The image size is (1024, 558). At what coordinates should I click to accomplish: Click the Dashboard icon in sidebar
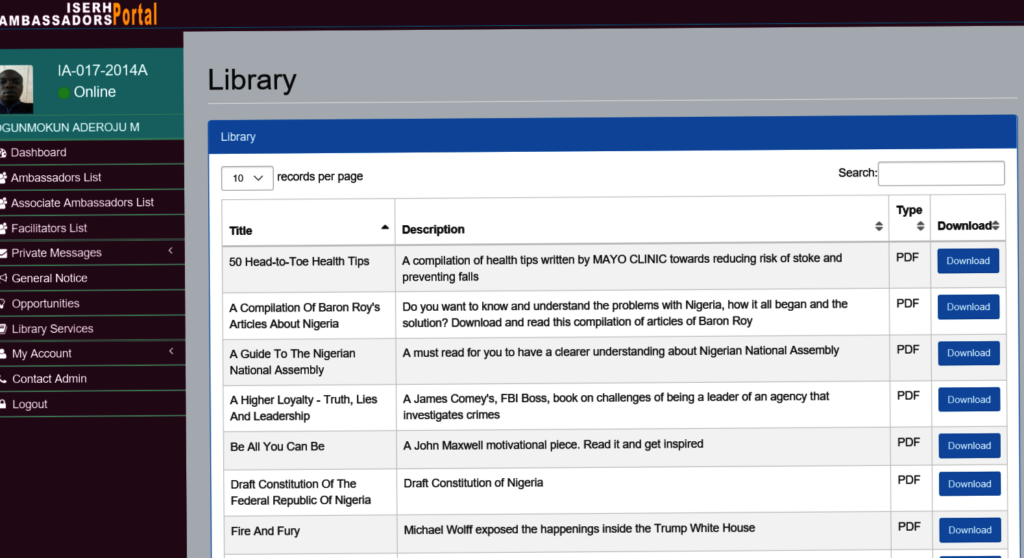3,153
